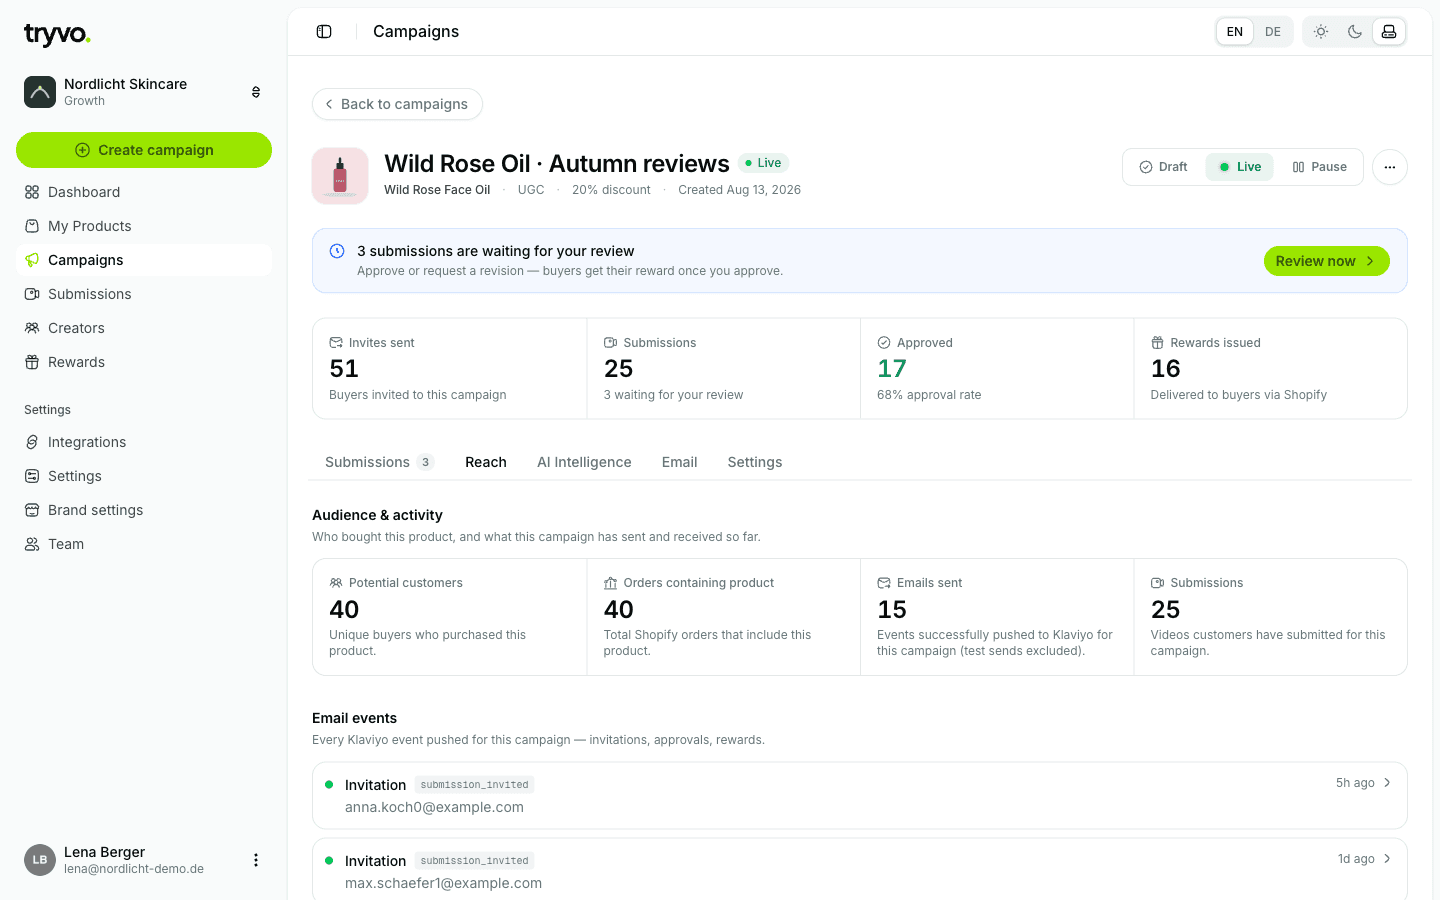Expand the anna.koch0 invitation event chevron
The height and width of the screenshot is (900, 1440).
[1387, 783]
